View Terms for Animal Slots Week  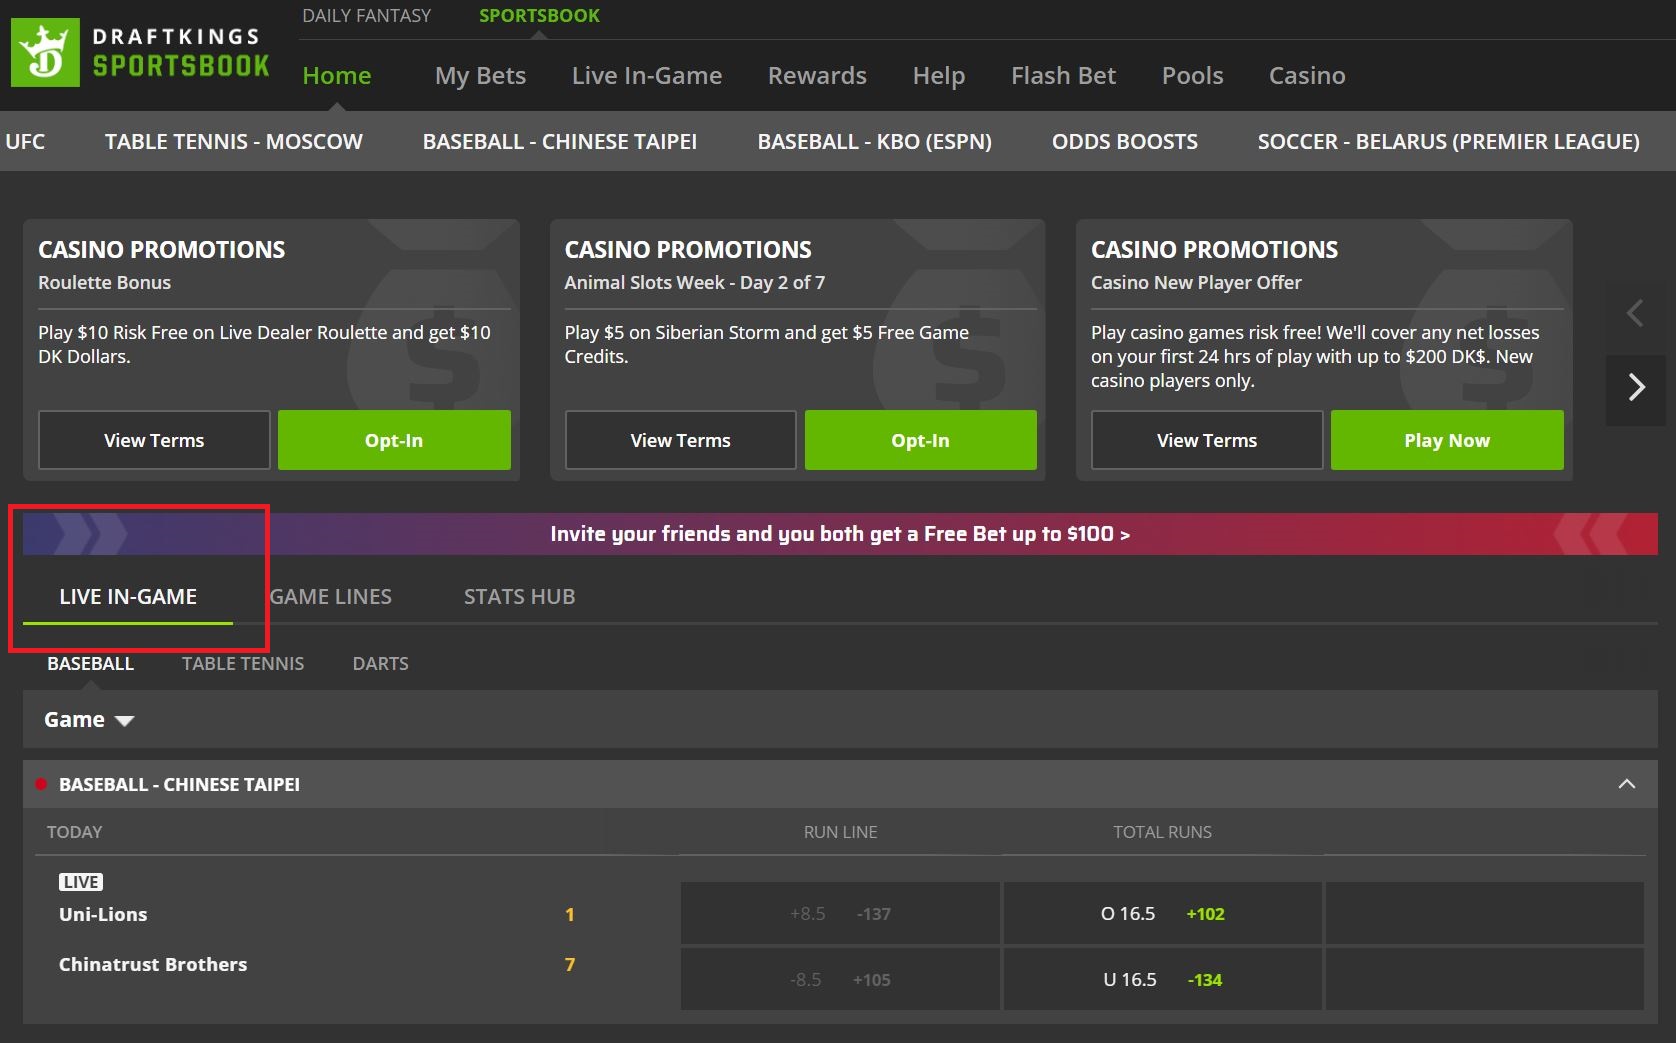[x=681, y=440]
